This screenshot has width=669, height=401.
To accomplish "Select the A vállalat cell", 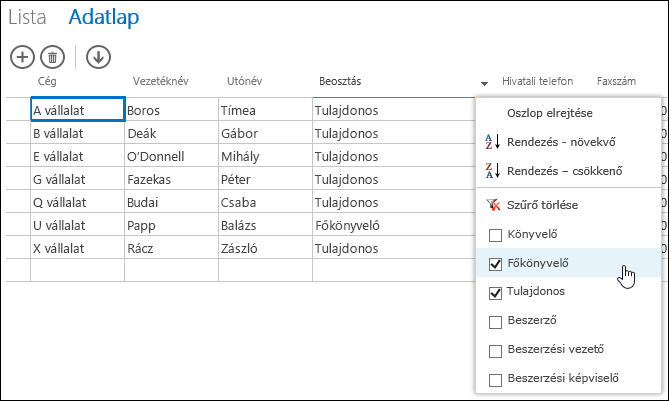I will (x=78, y=109).
